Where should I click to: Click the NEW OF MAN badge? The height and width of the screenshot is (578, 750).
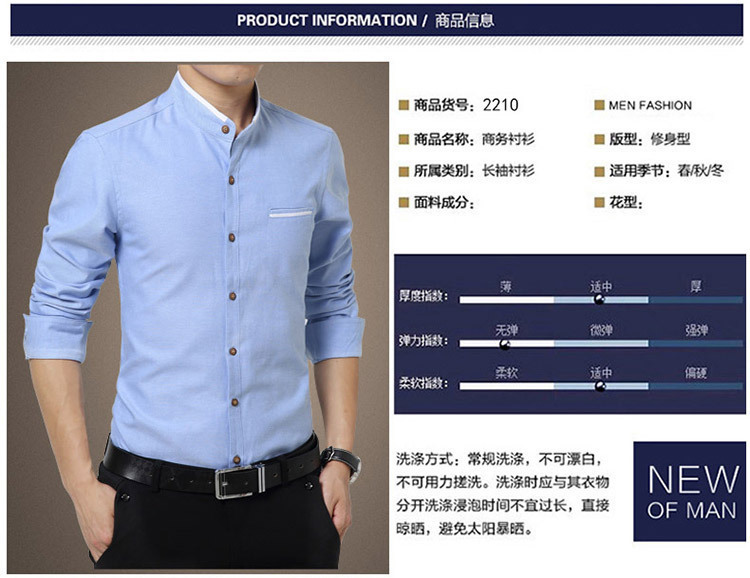(x=689, y=491)
